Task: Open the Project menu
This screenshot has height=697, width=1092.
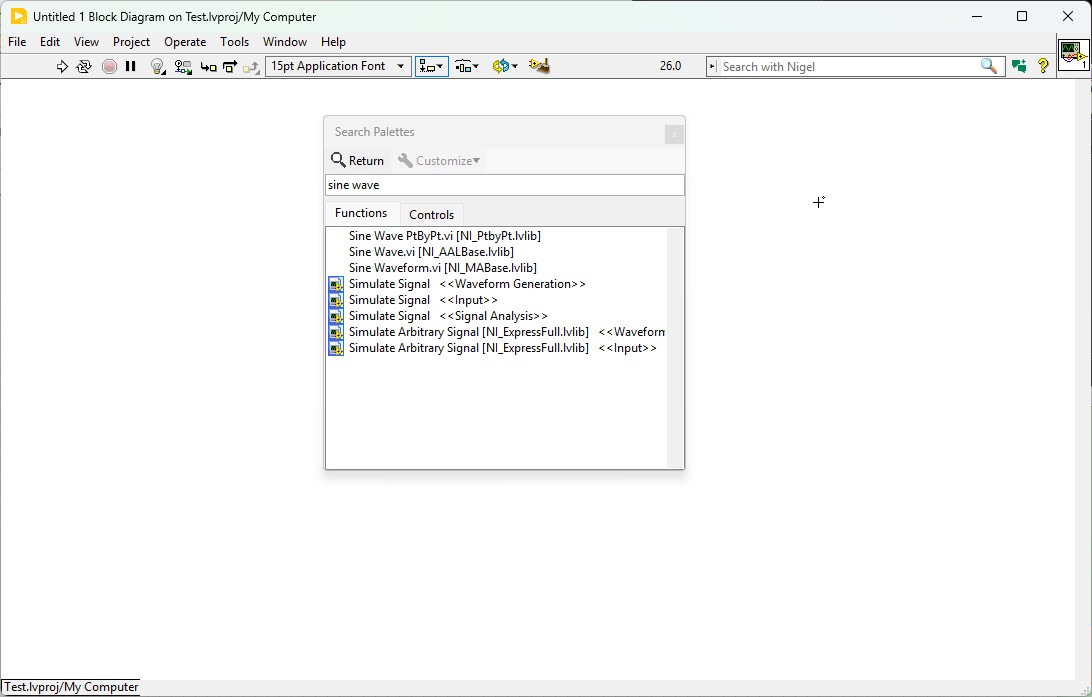Action: pyautogui.click(x=131, y=42)
